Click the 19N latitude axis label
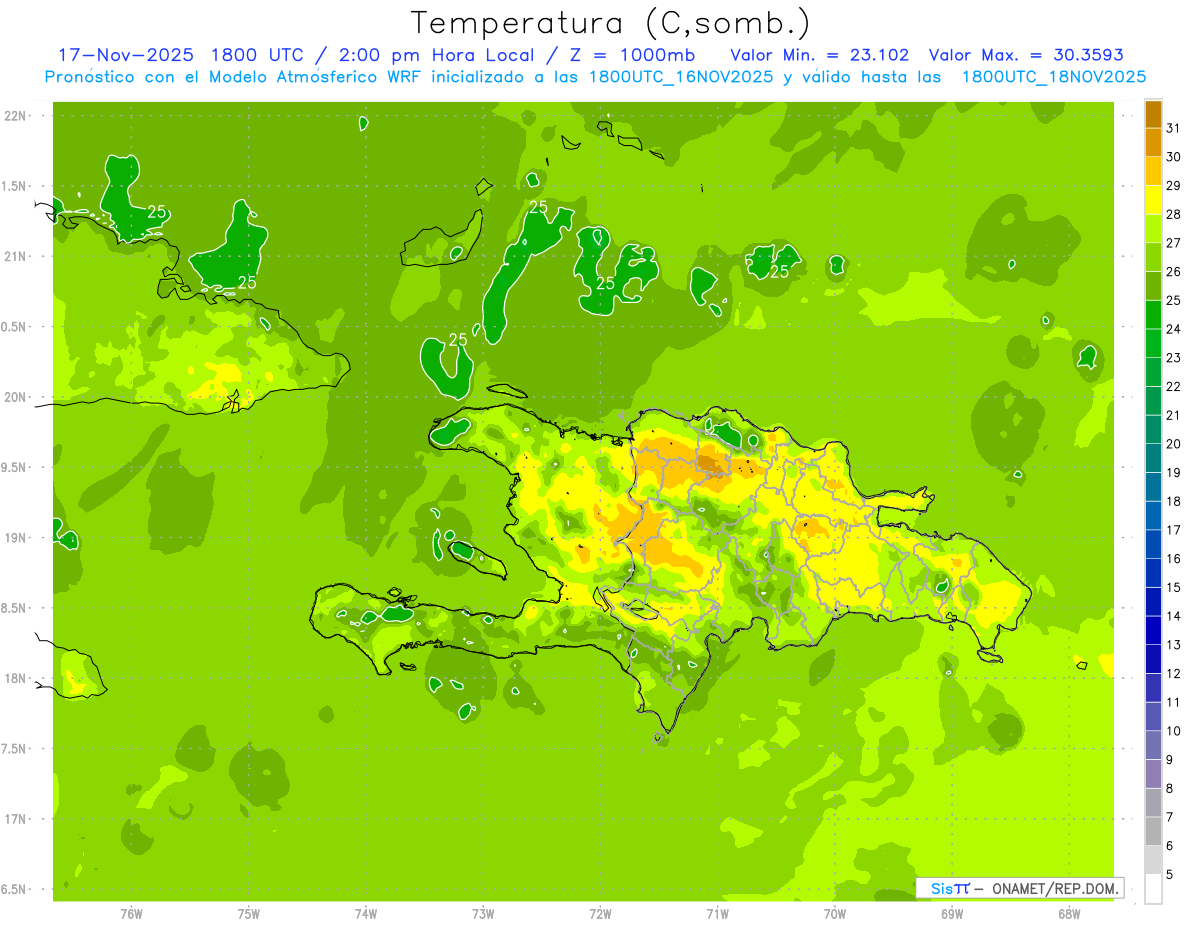 pyautogui.click(x=17, y=538)
